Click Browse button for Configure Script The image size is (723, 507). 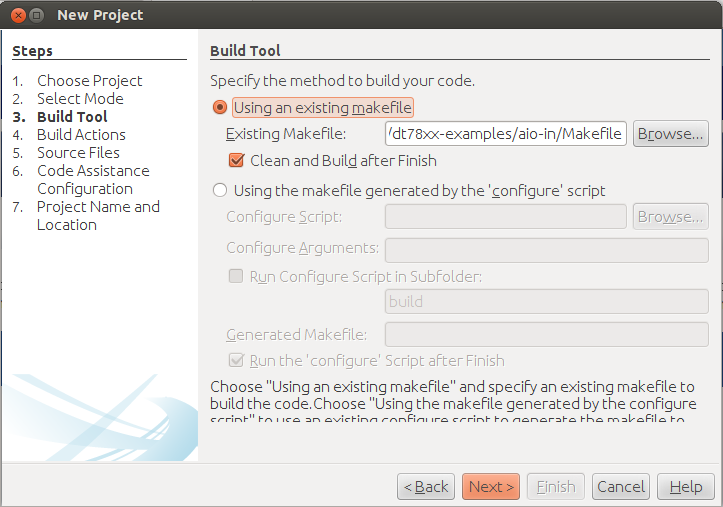click(x=670, y=217)
